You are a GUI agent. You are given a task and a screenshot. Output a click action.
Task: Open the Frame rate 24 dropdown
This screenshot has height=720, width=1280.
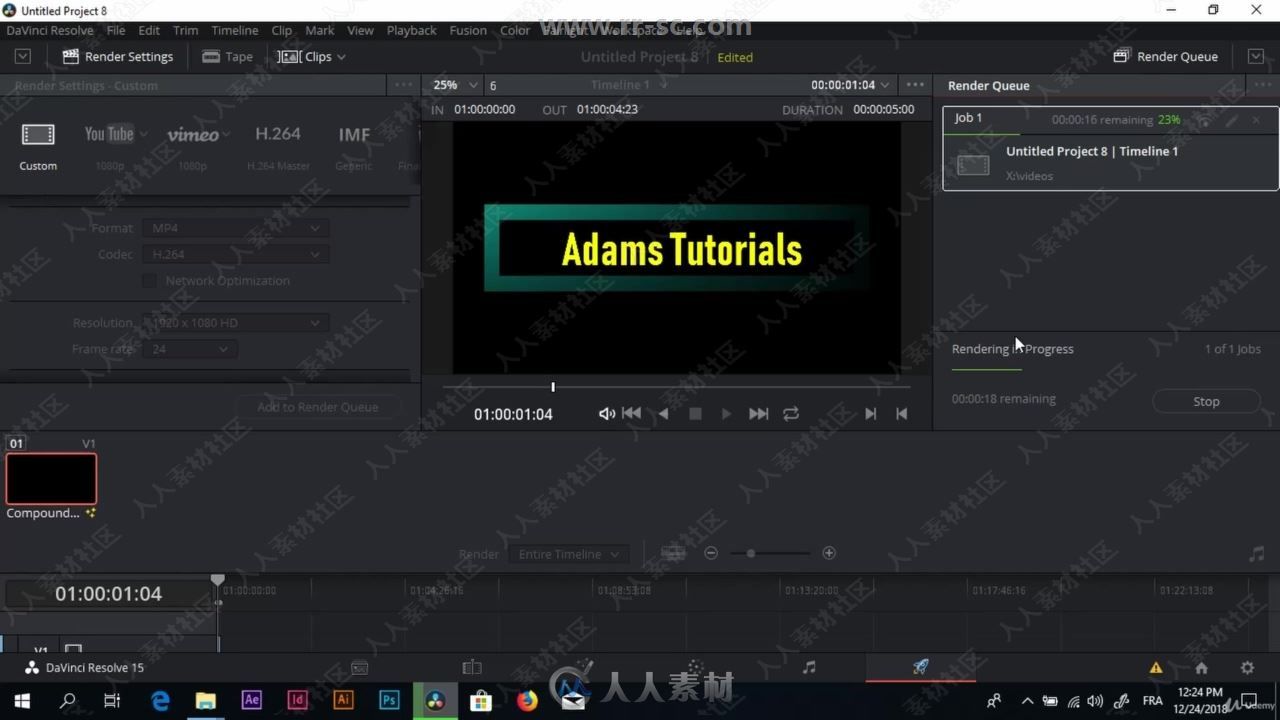click(190, 349)
